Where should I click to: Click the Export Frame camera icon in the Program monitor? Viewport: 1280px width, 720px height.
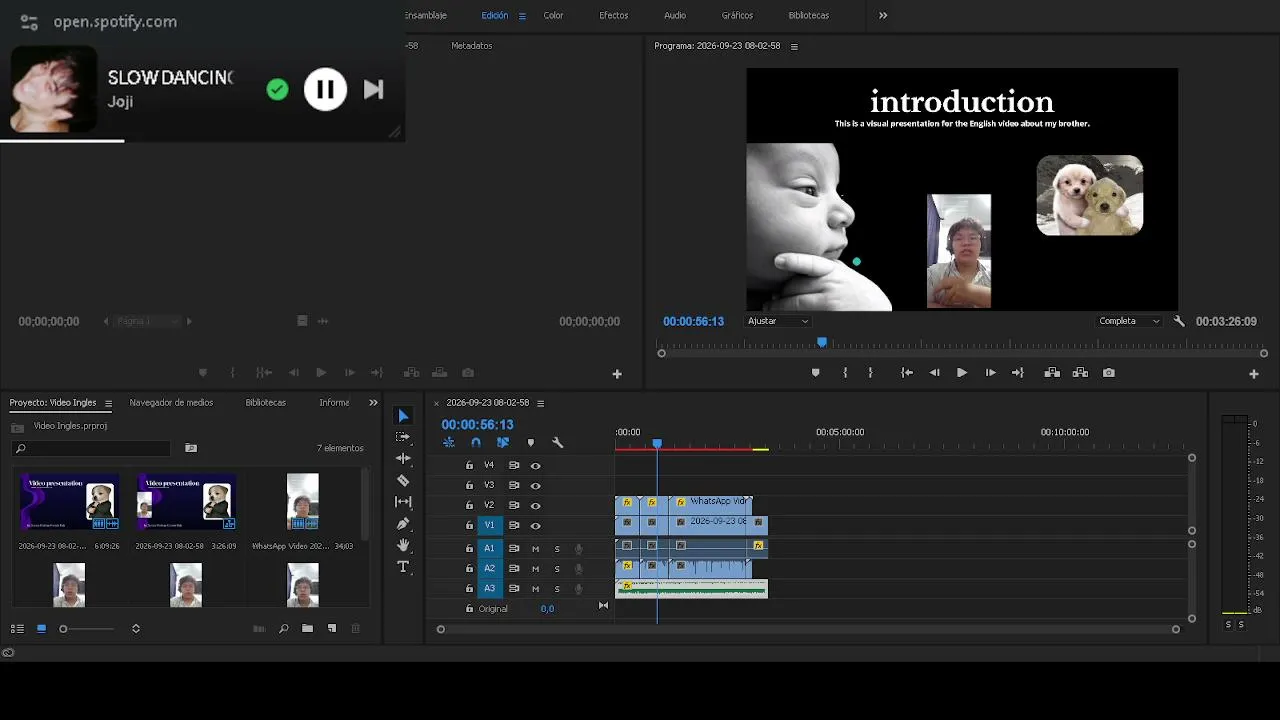click(x=1109, y=372)
